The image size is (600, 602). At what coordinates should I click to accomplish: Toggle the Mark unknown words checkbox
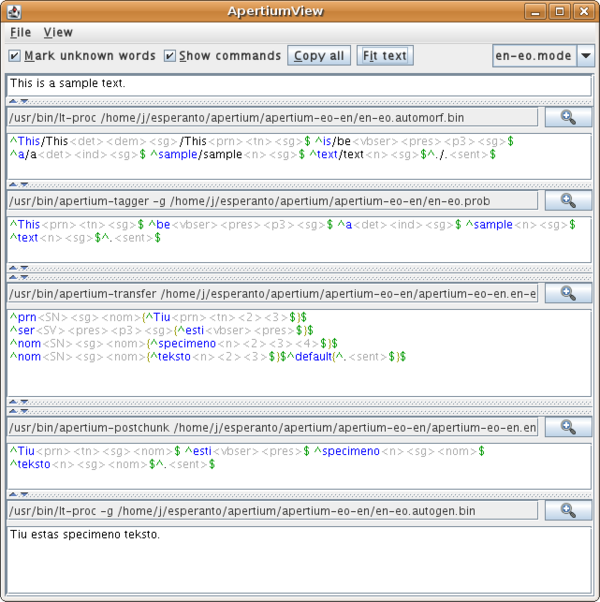pyautogui.click(x=15, y=56)
